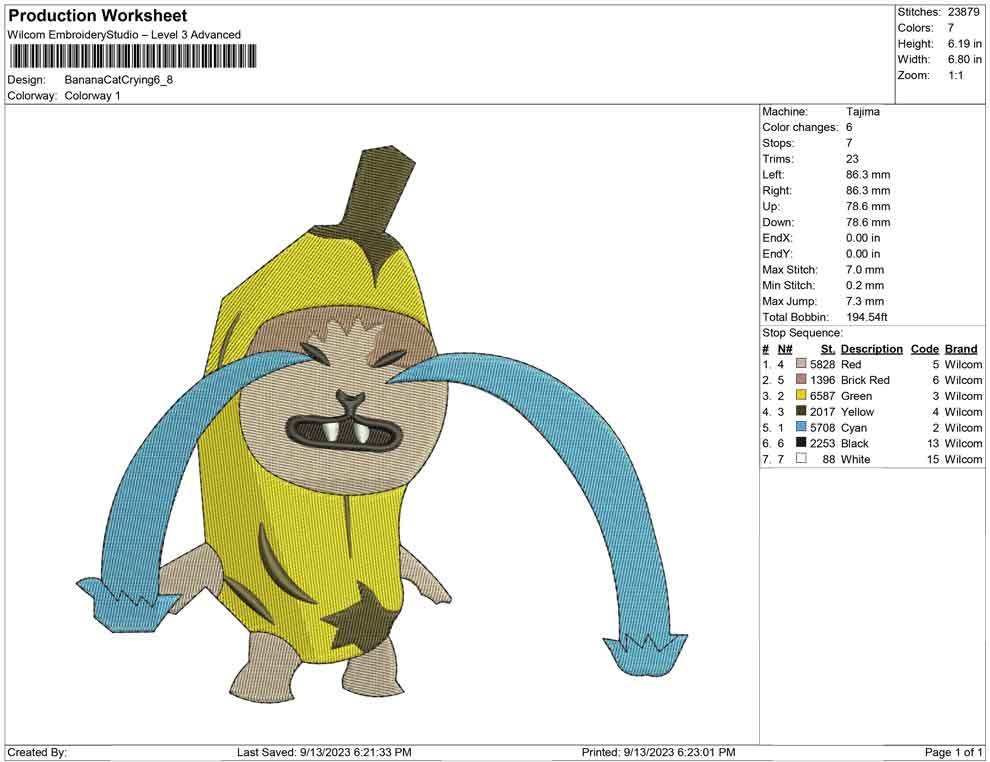
Task: Click the Brick Red description text
Action: [x=865, y=380]
